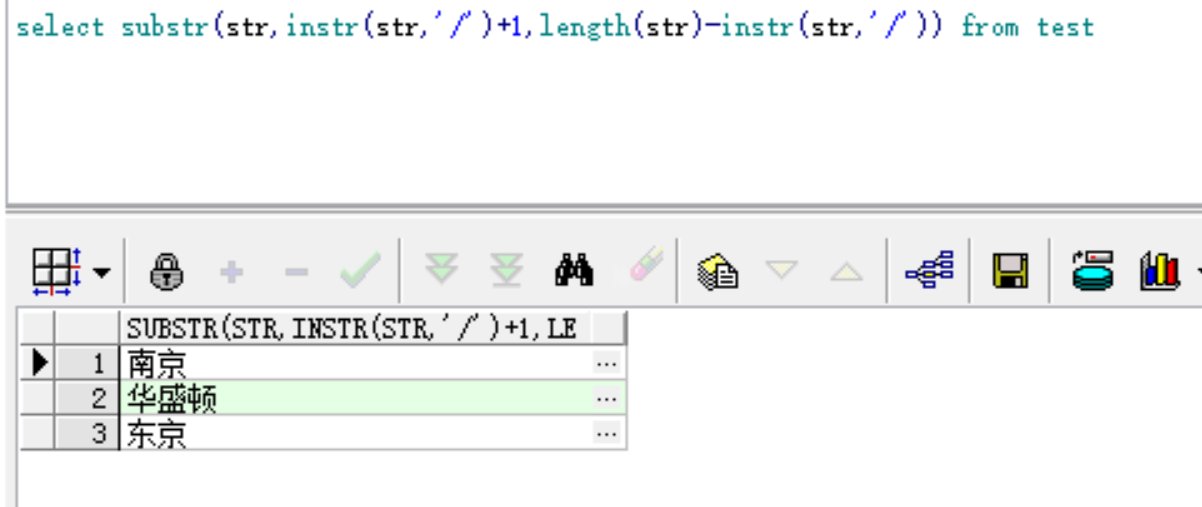Click the insert record plus icon
This screenshot has height=507, width=1202.
(232, 271)
